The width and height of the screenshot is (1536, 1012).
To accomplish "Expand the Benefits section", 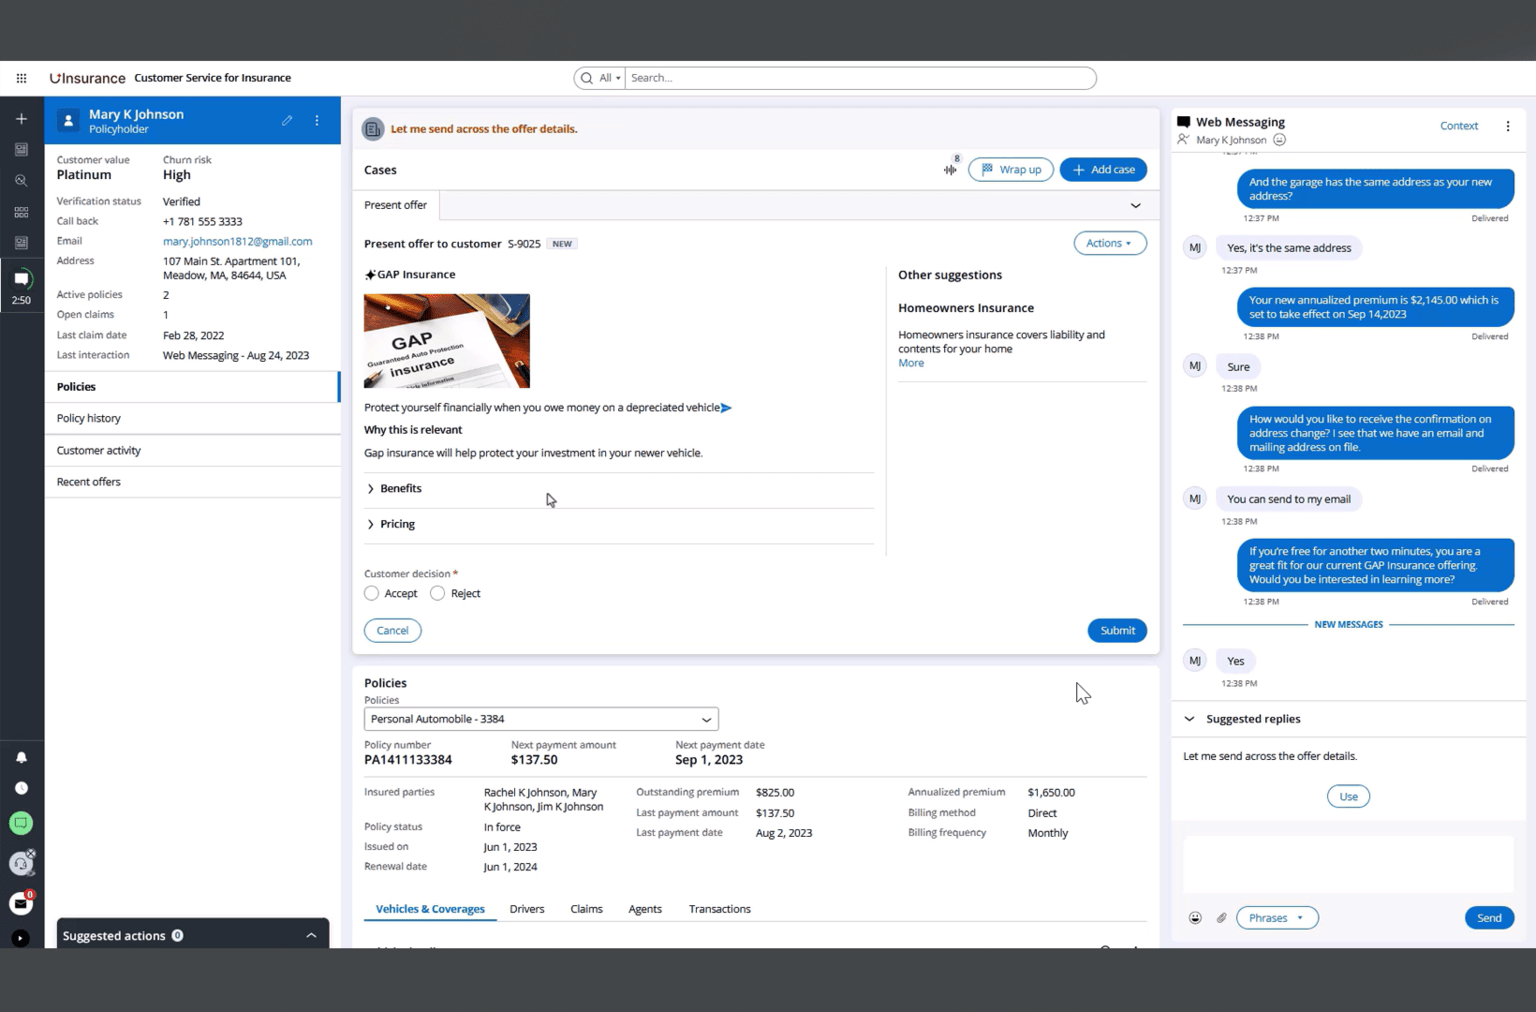I will pos(400,489).
